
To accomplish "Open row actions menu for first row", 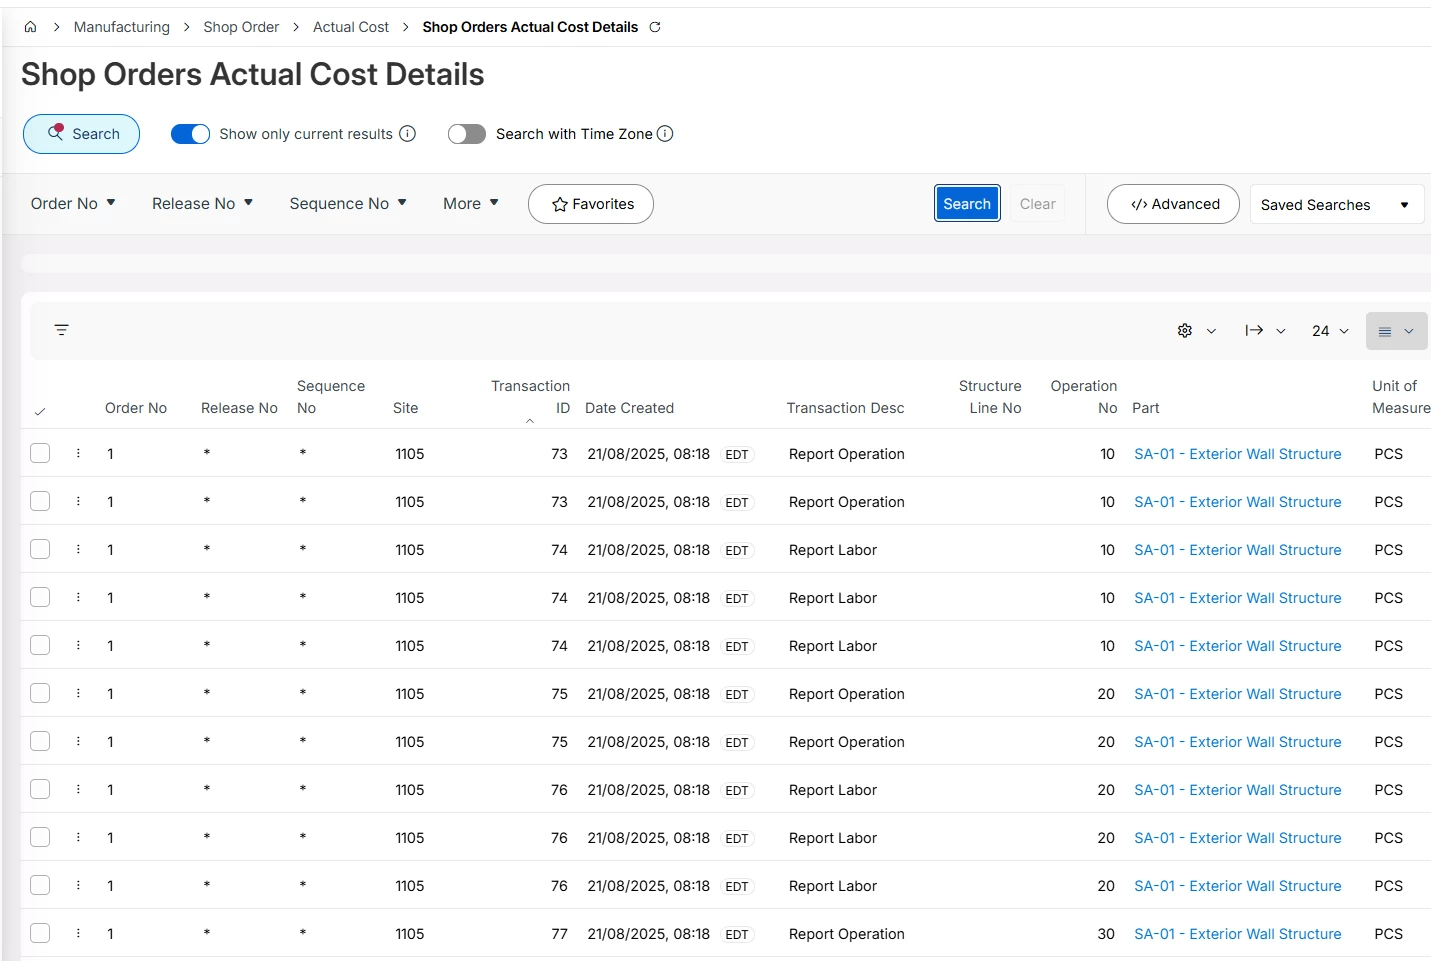I will 78,454.
